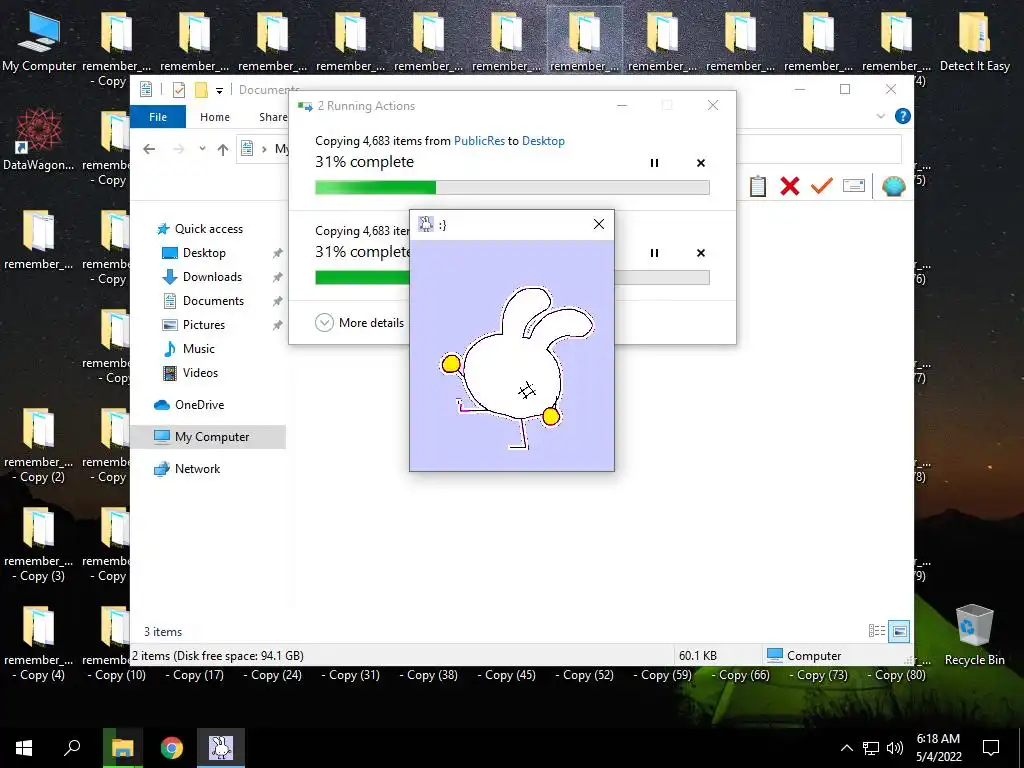
Task: Expand More details in copy dialog
Action: tap(360, 323)
